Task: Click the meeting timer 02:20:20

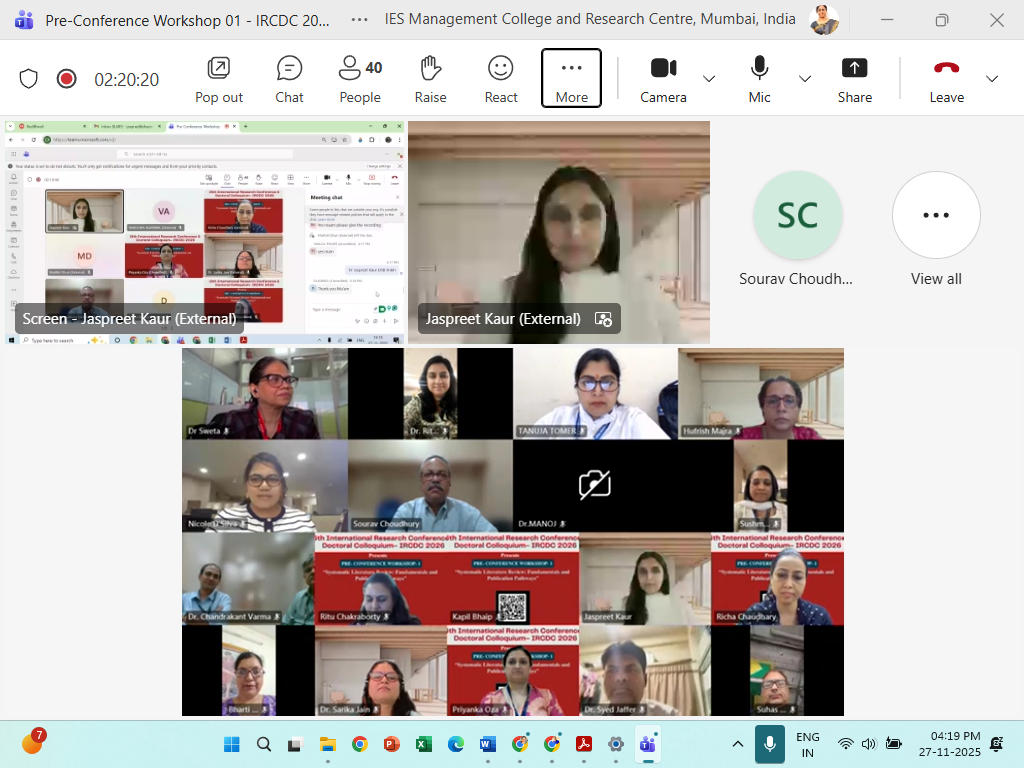Action: click(x=127, y=80)
